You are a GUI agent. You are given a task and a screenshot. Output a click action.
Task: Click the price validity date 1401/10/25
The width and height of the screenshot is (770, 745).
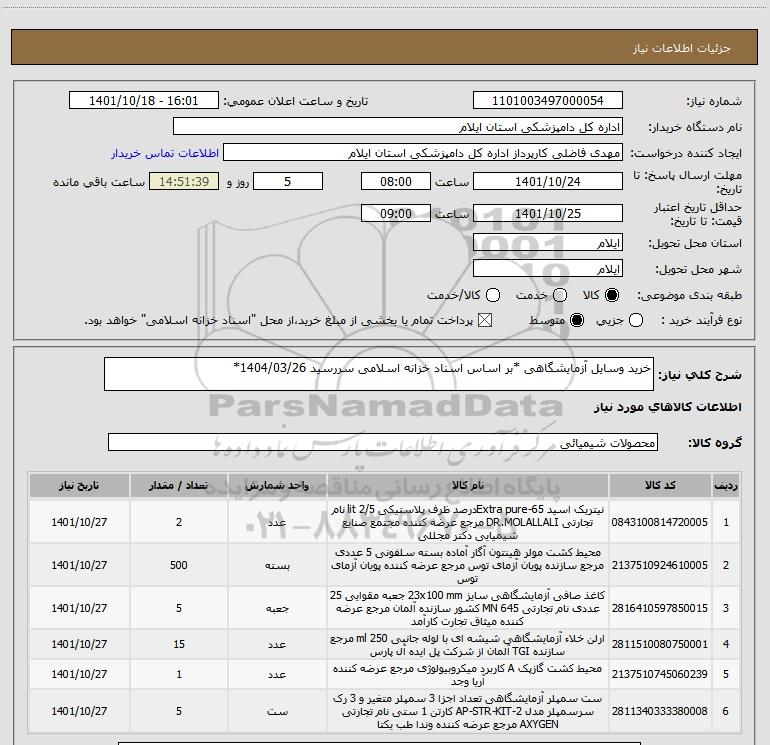[x=548, y=213]
